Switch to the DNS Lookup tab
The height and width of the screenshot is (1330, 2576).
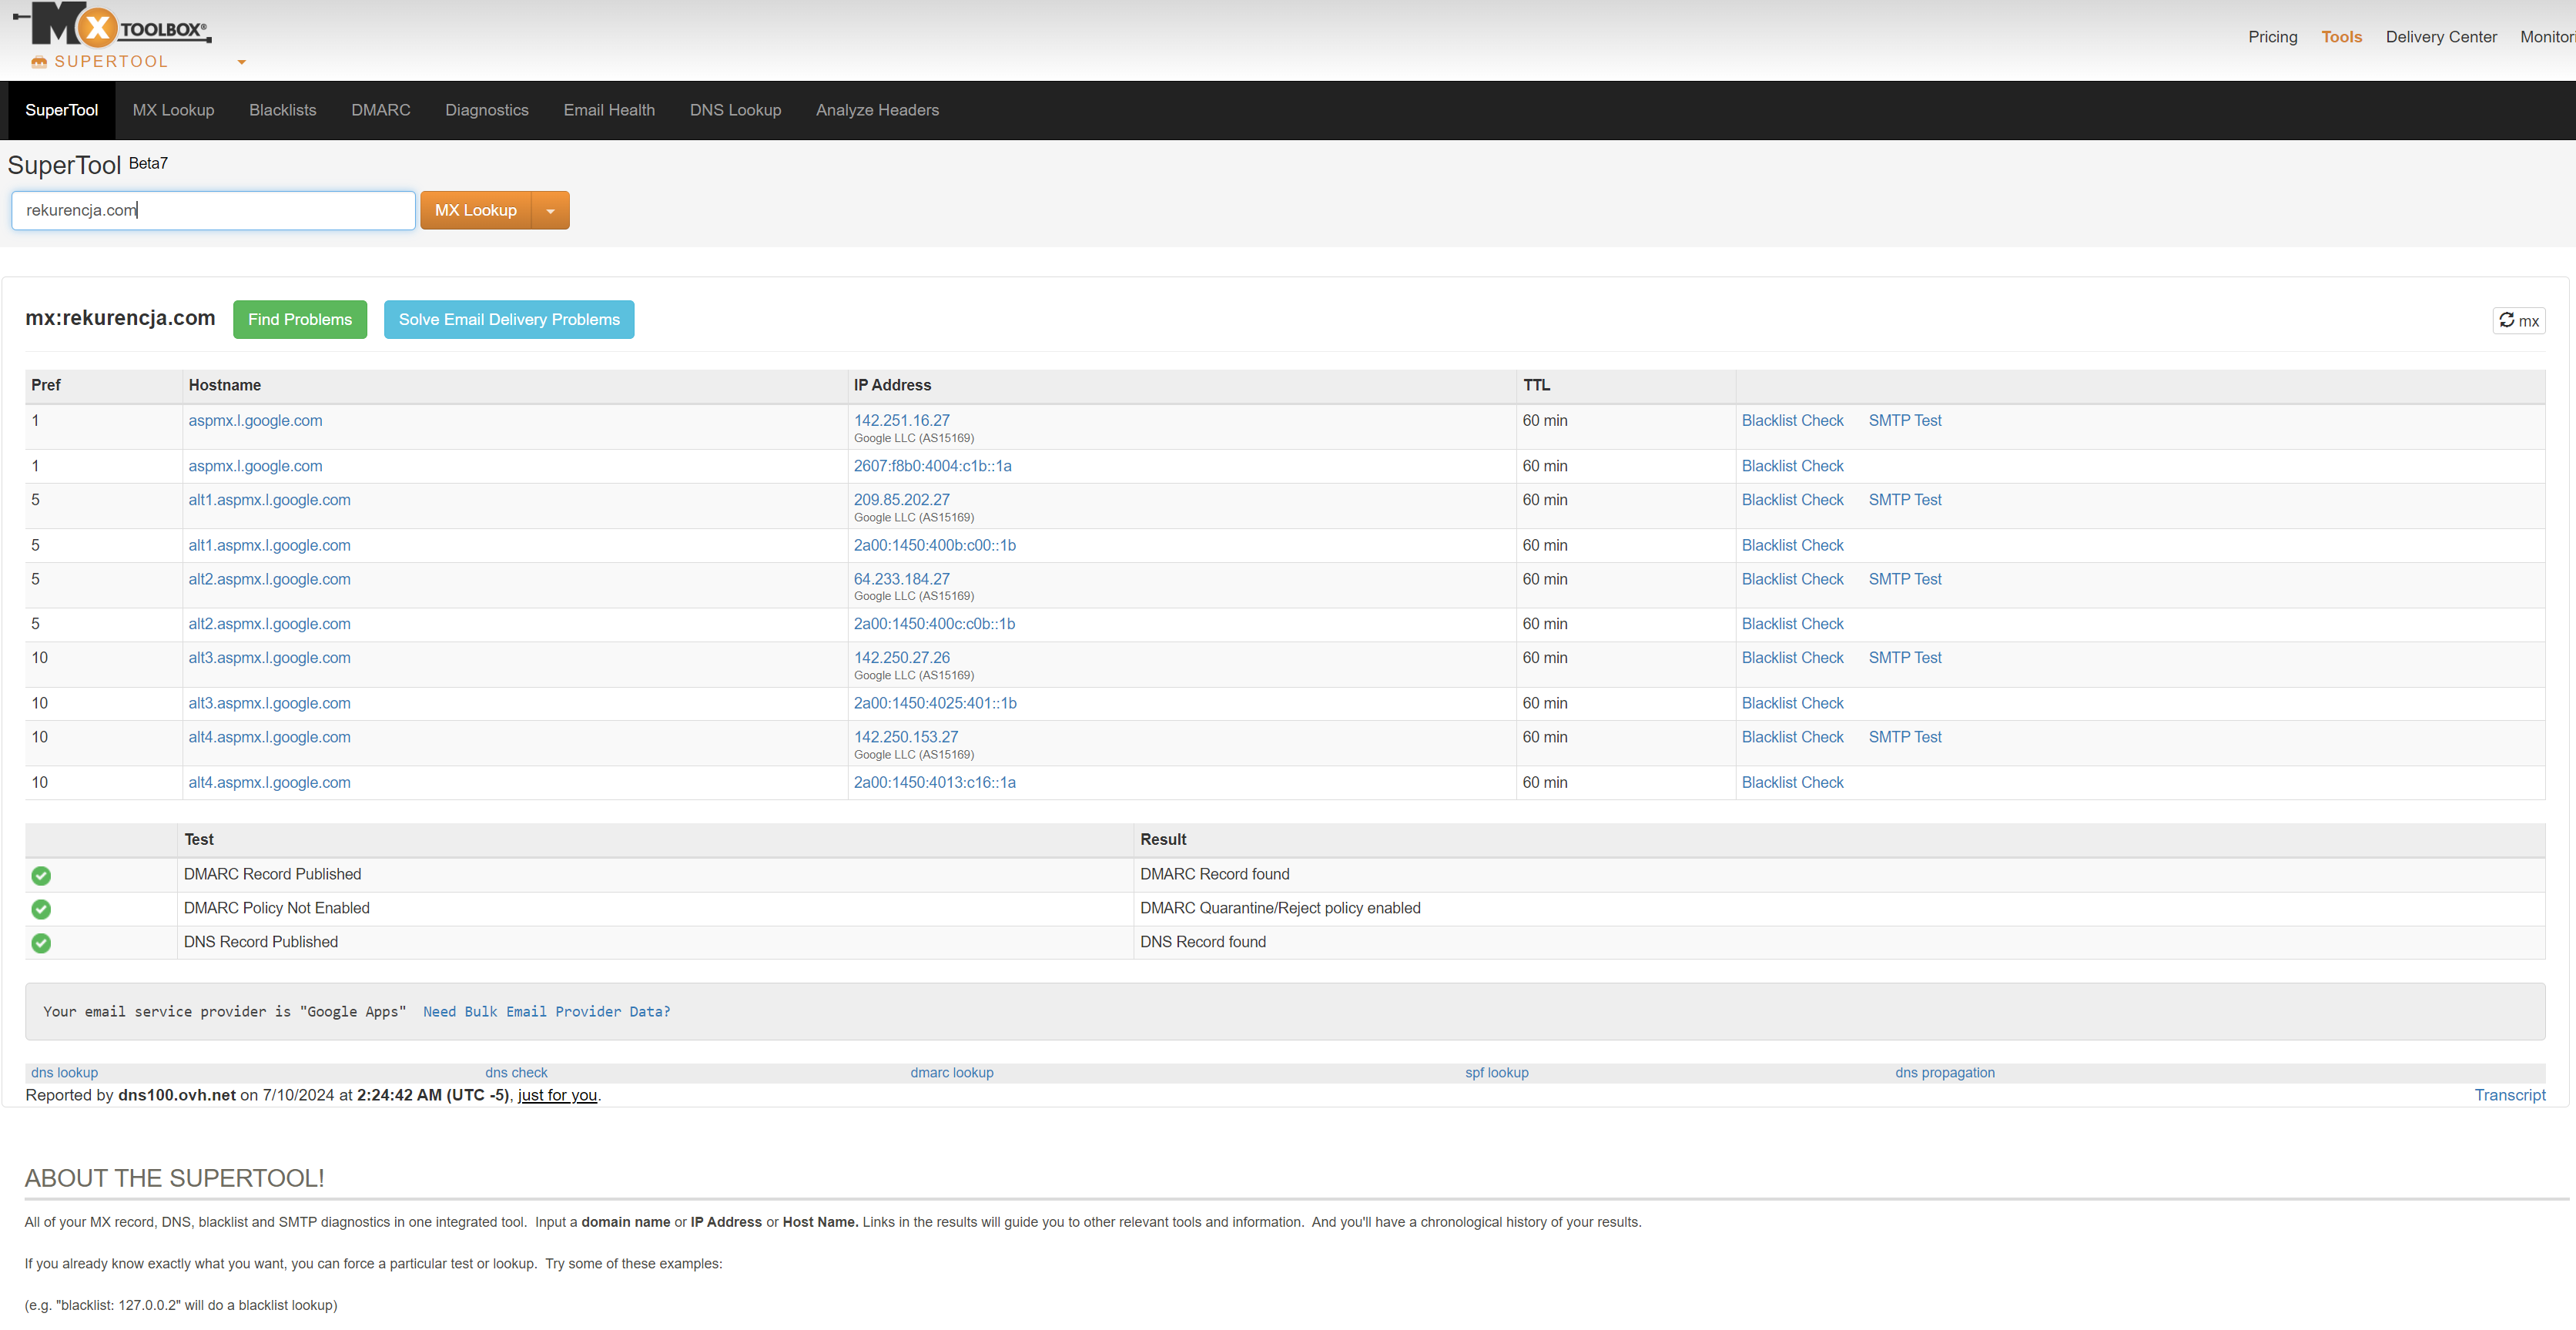[735, 110]
